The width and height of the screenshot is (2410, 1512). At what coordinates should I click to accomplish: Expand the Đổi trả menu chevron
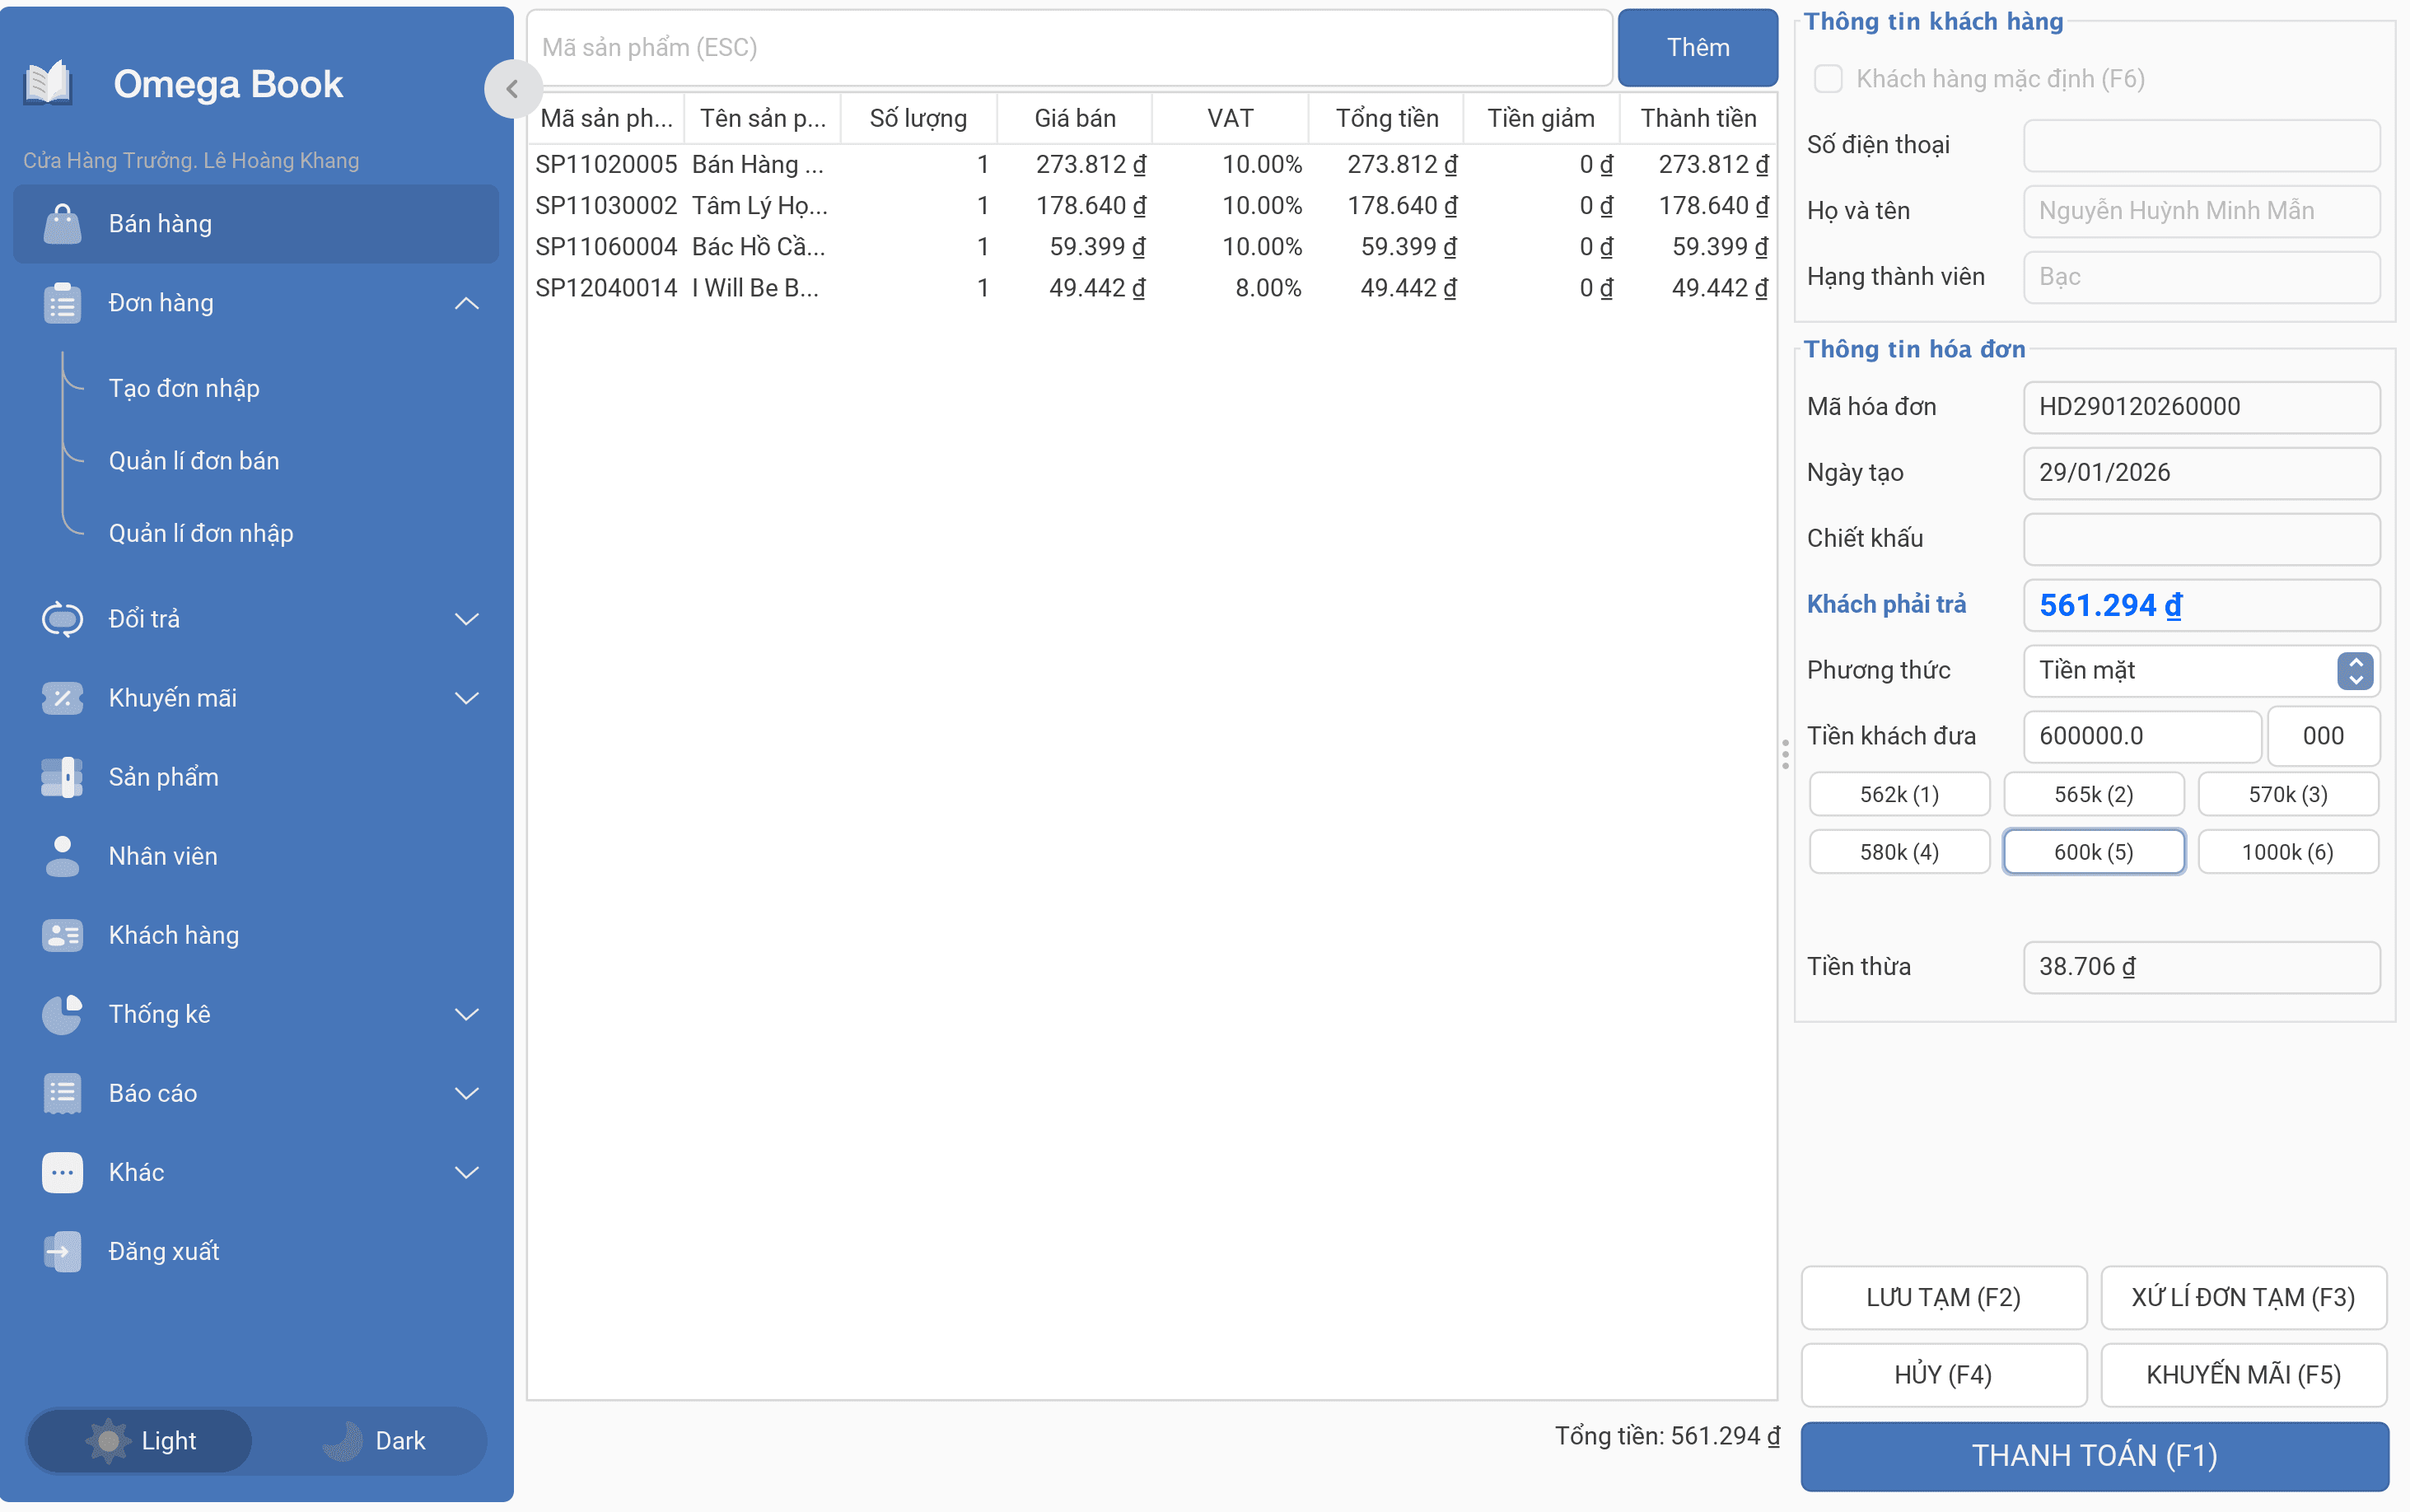467,619
